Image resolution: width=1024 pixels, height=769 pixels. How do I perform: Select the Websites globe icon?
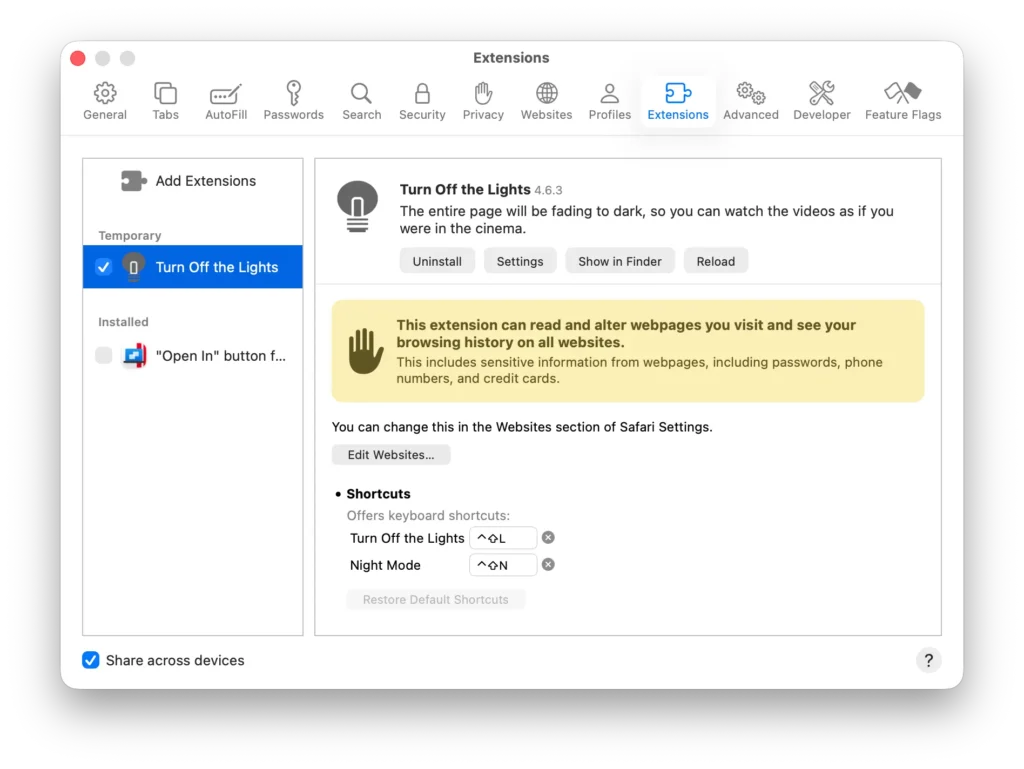[546, 101]
